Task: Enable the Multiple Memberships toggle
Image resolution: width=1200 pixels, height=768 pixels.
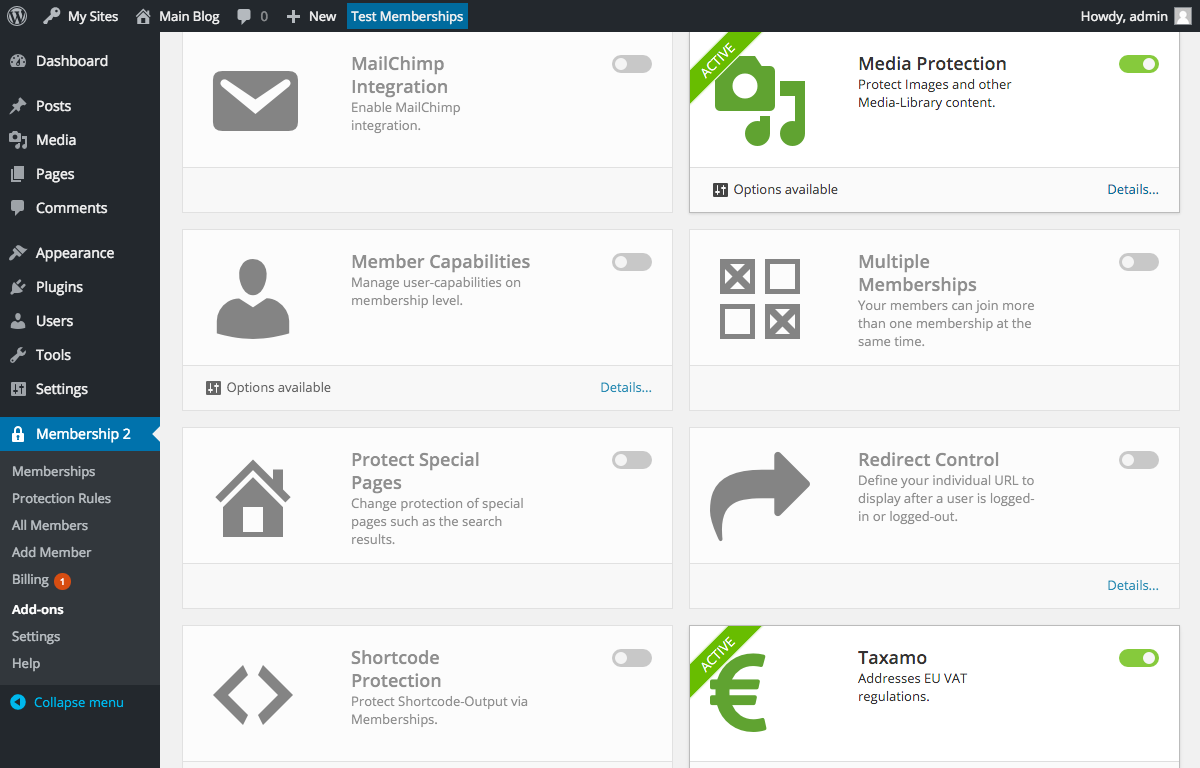Action: pyautogui.click(x=1139, y=262)
